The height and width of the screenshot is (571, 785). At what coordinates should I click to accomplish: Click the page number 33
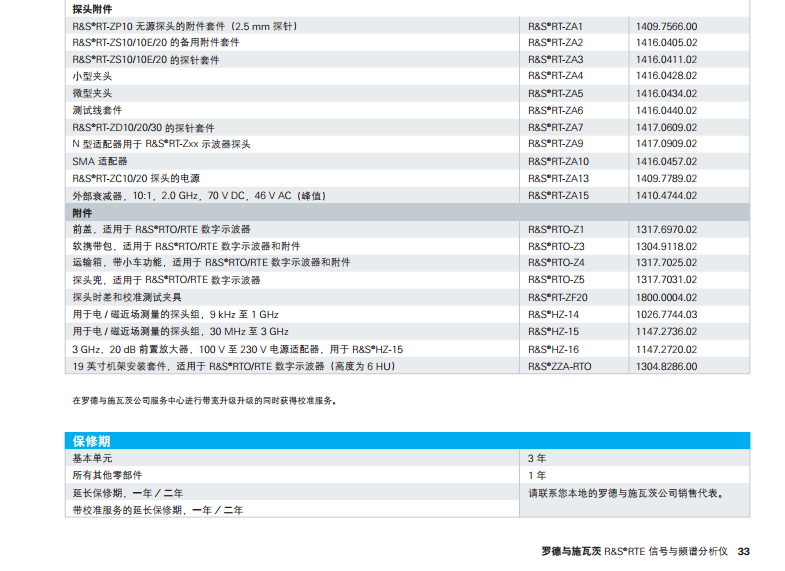743,551
